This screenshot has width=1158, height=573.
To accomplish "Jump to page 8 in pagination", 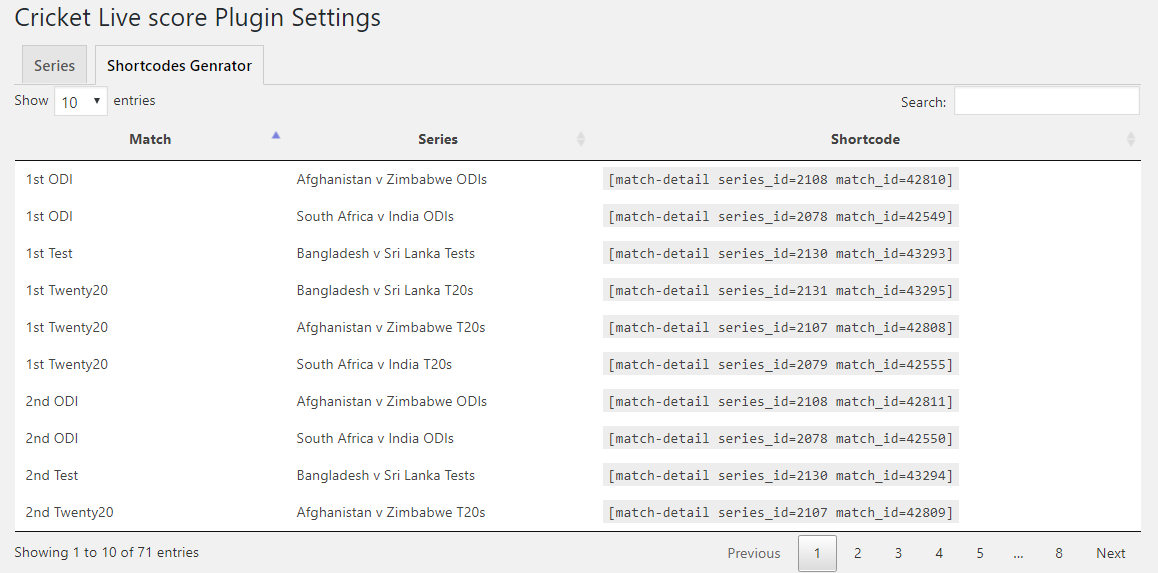I will coord(1058,553).
